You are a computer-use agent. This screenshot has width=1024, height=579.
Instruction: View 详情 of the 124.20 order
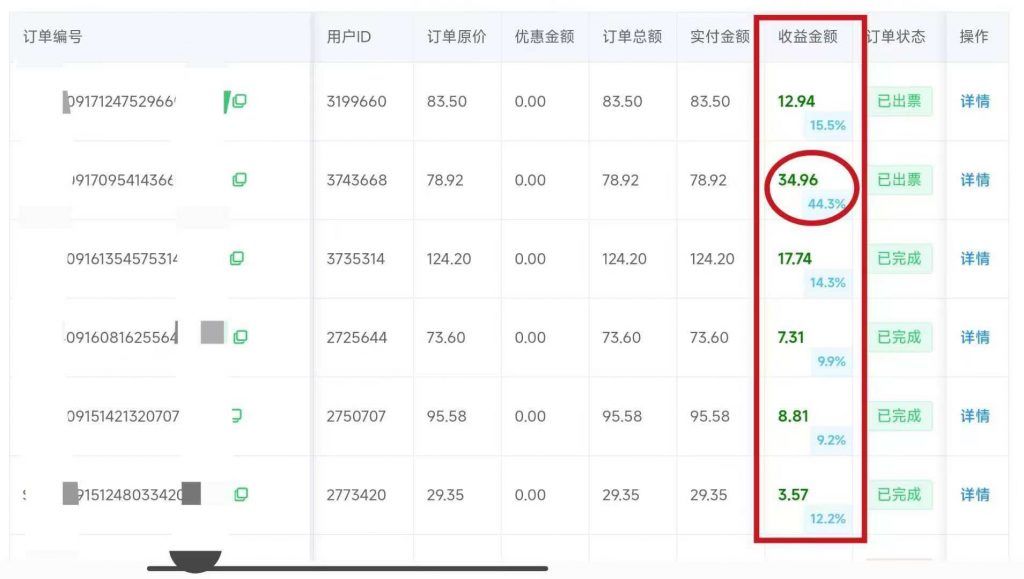974,258
